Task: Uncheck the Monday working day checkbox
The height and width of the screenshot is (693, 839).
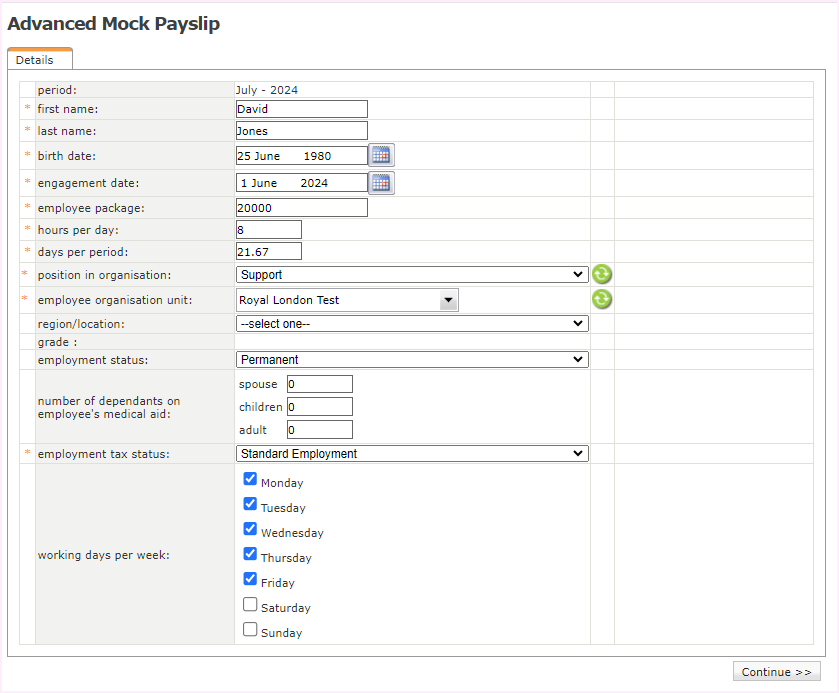Action: [x=250, y=479]
